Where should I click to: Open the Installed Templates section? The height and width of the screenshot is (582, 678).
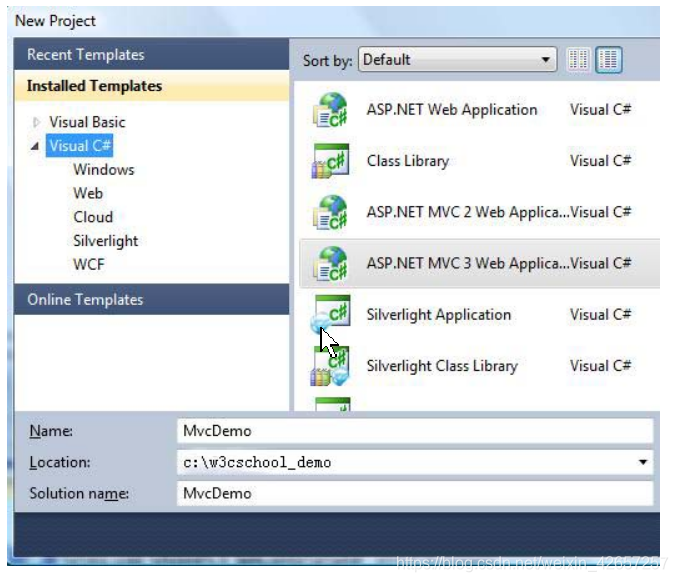pyautogui.click(x=151, y=86)
